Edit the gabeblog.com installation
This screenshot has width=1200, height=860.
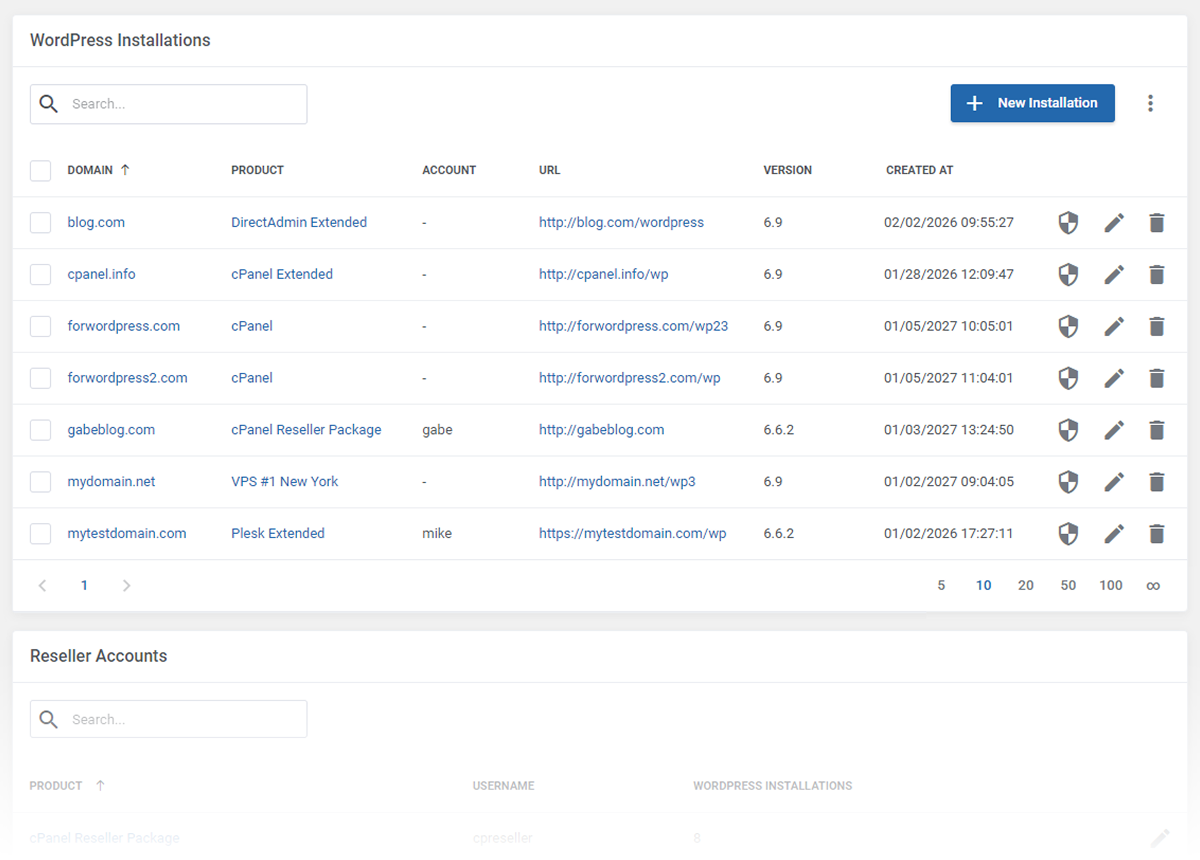[x=1114, y=431]
